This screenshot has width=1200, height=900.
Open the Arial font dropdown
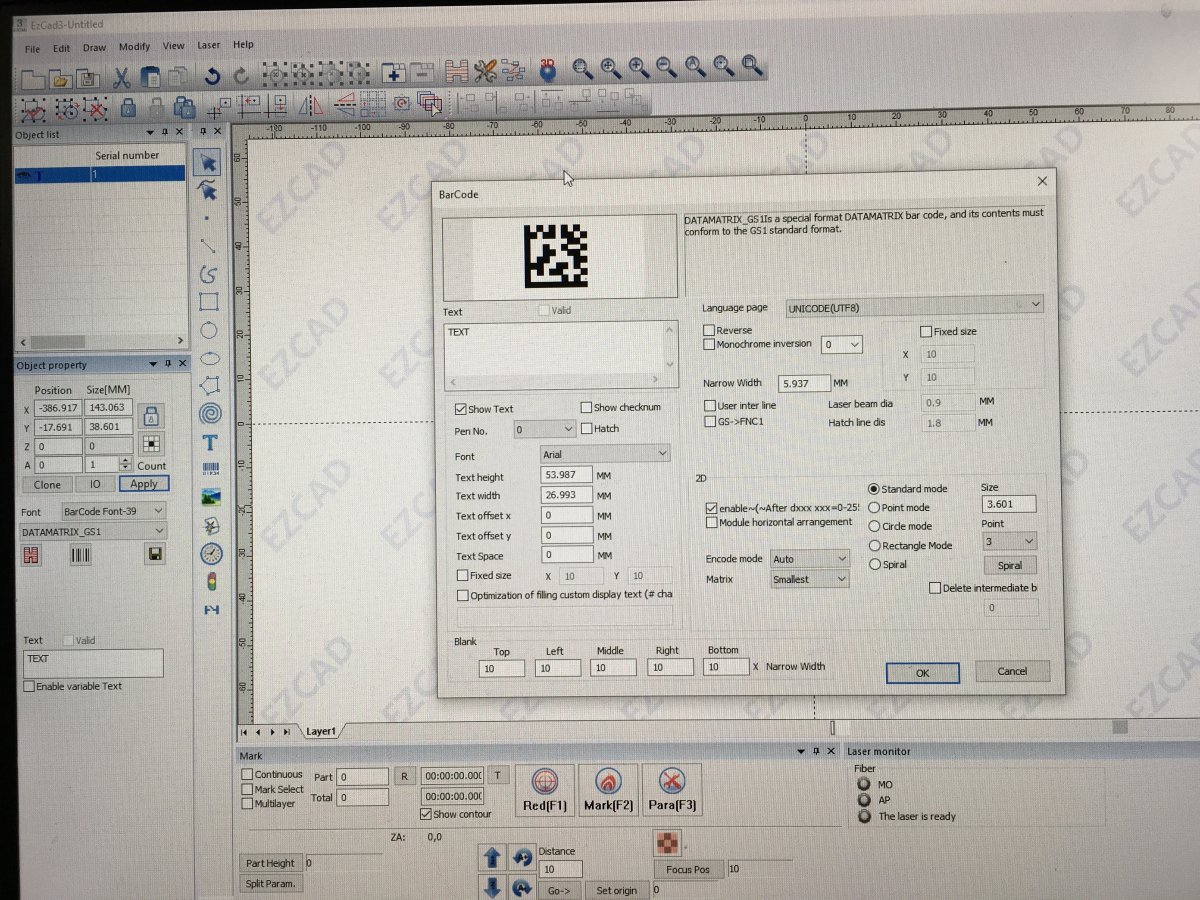click(x=604, y=454)
